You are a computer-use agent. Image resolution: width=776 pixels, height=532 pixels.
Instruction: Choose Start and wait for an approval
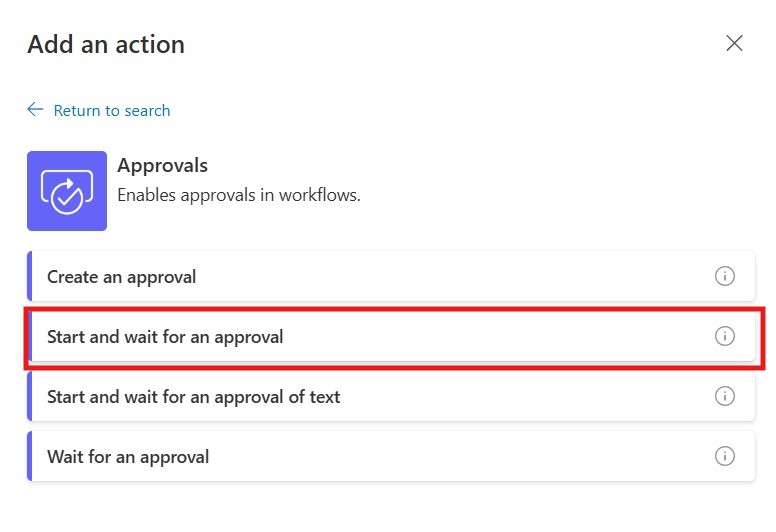(x=165, y=337)
